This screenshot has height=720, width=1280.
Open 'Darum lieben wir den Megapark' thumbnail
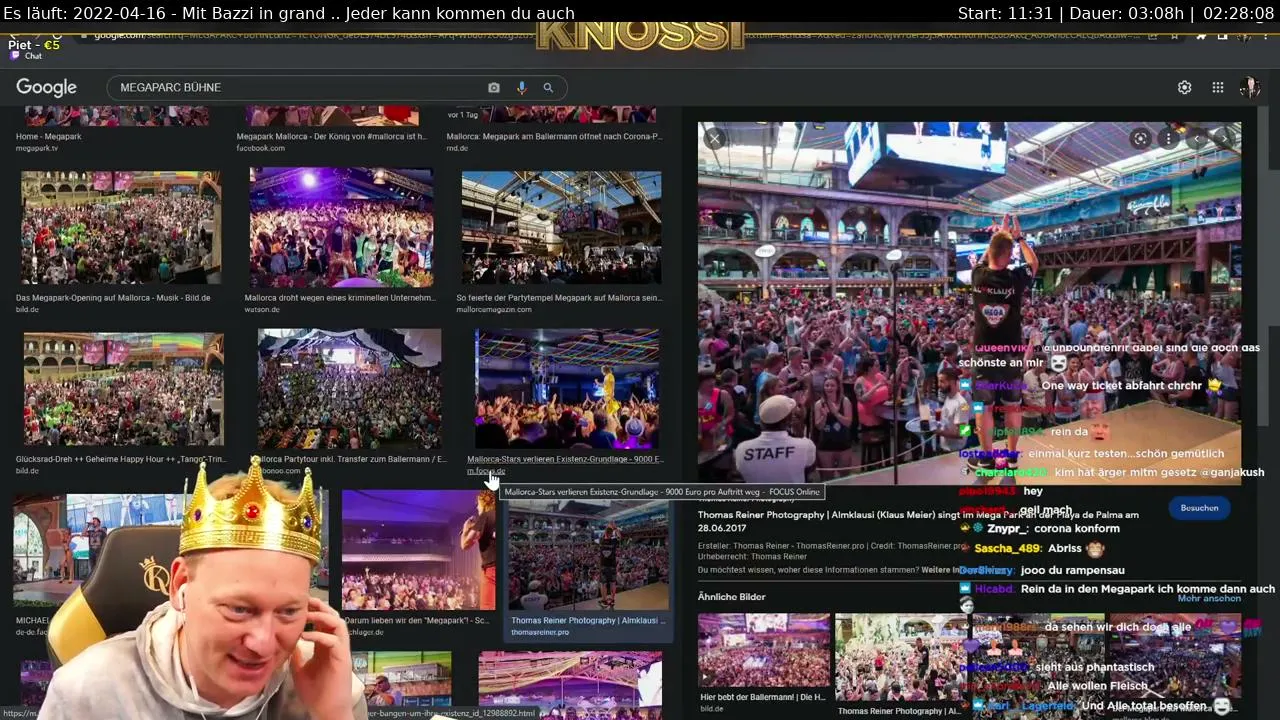(418, 550)
